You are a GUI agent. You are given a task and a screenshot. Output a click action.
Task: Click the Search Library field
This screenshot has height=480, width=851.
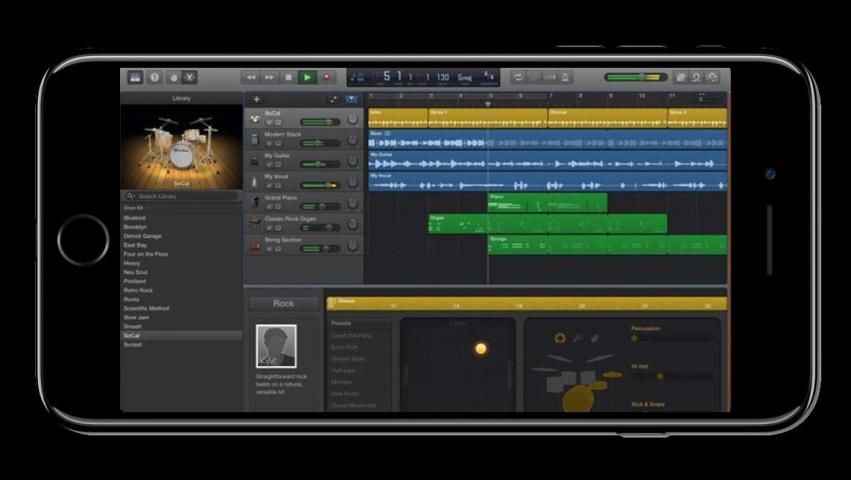[x=181, y=196]
